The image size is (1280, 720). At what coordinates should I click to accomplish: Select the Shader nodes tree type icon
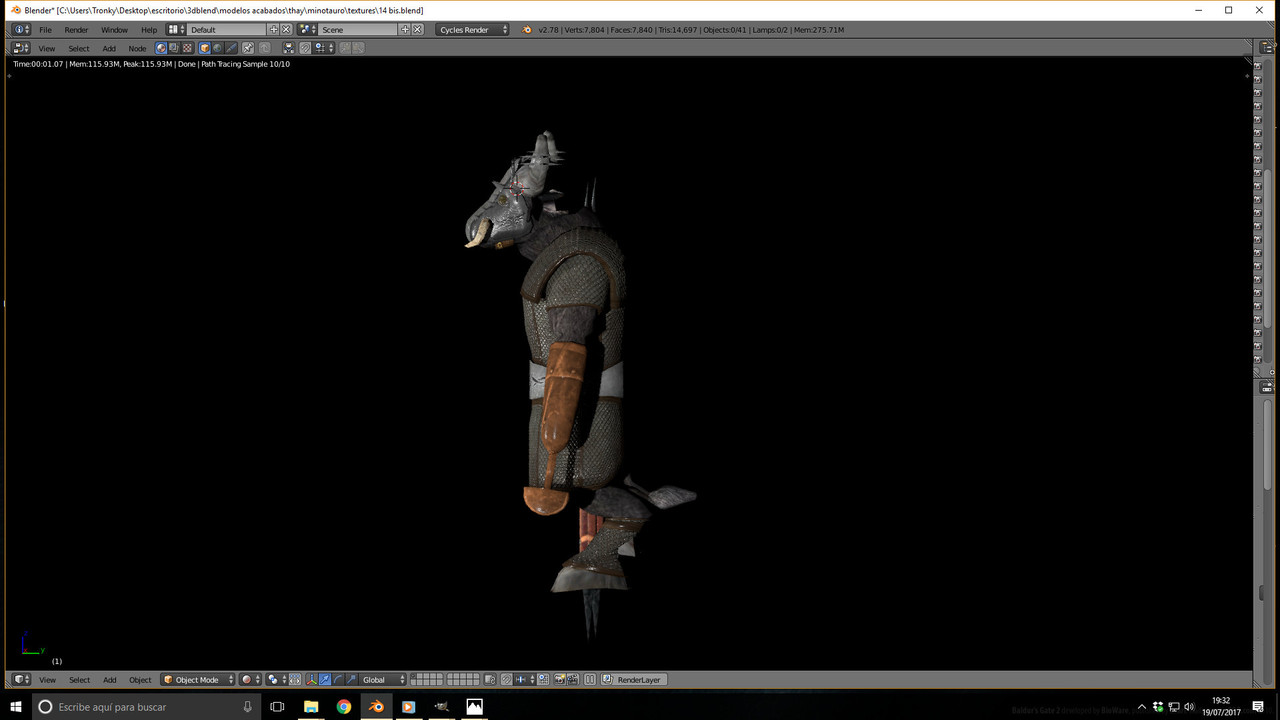click(161, 48)
